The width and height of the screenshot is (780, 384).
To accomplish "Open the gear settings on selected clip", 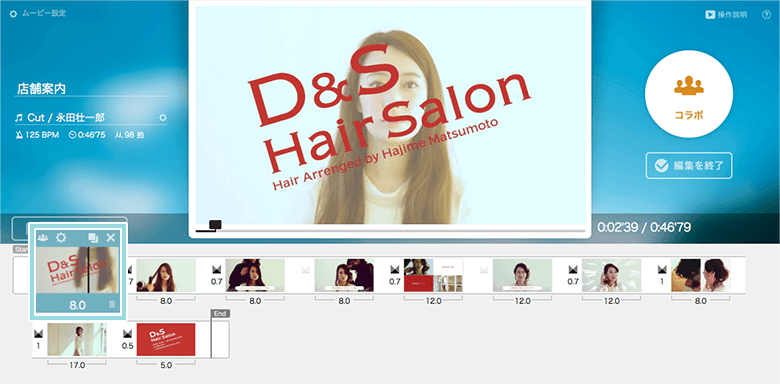I will tap(61, 237).
